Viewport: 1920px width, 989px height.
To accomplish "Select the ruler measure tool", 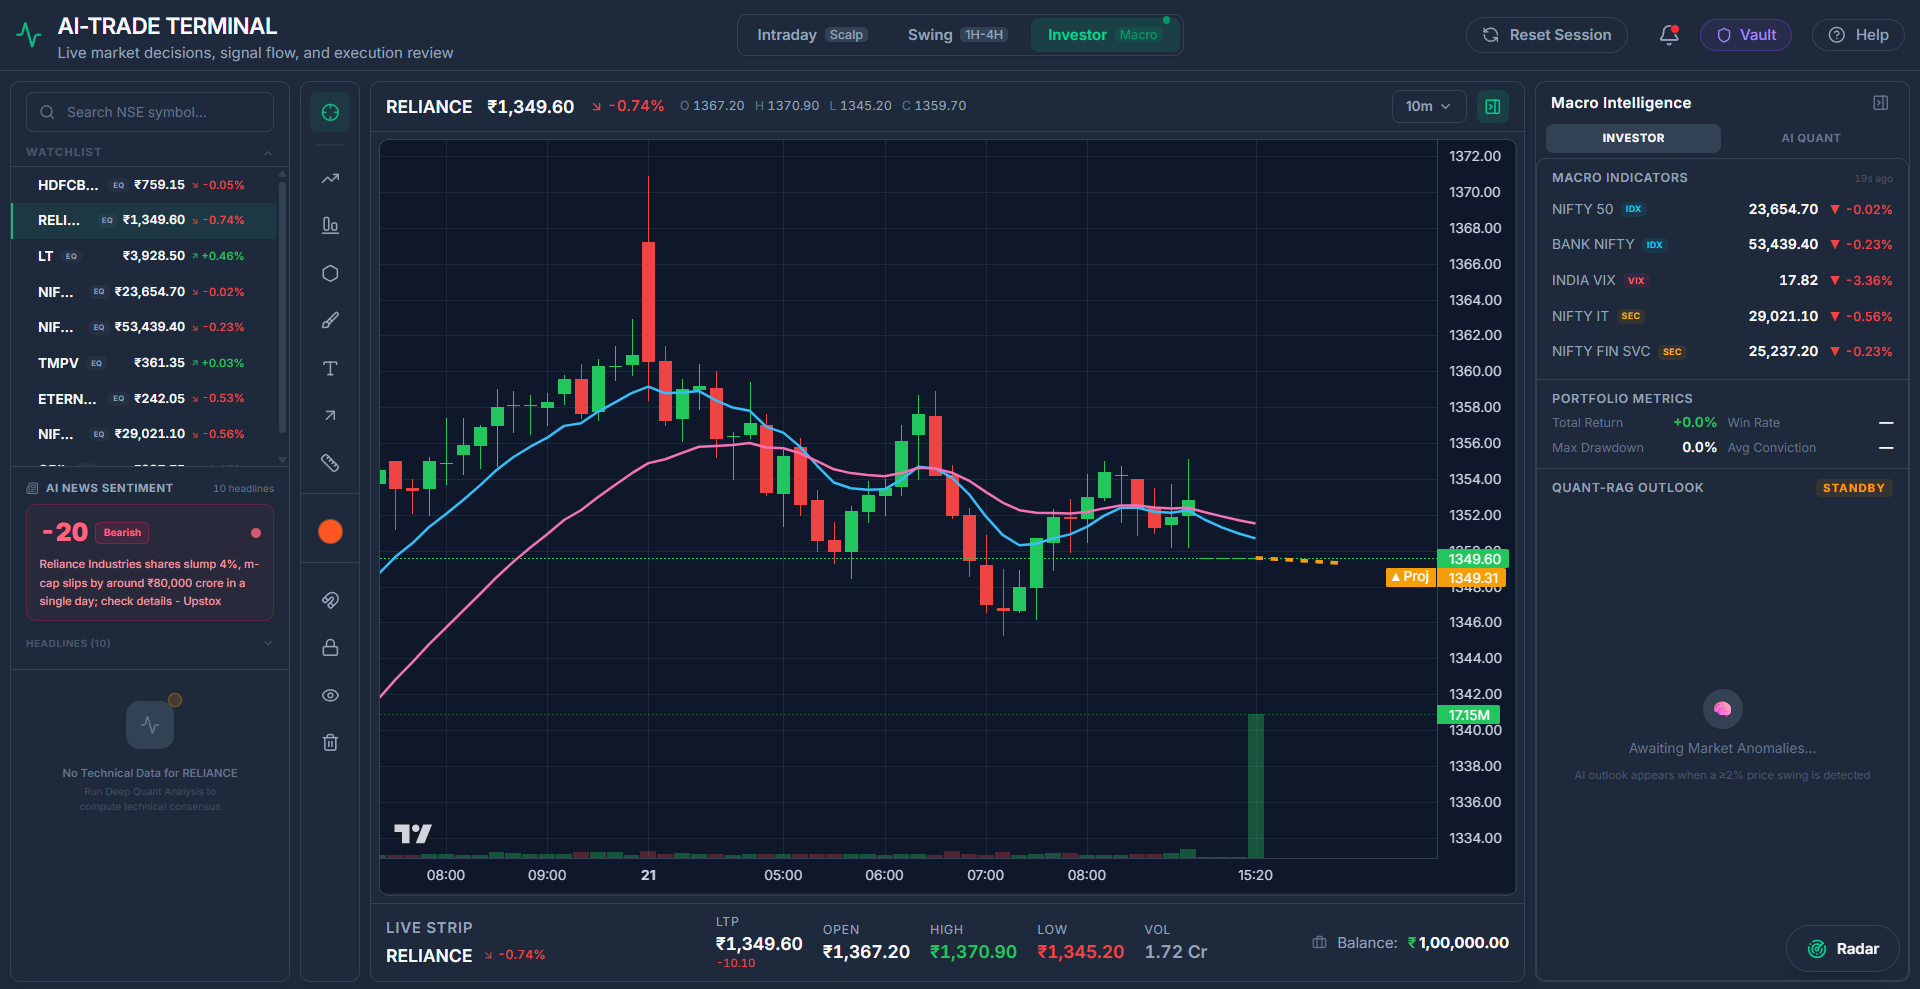I will click(330, 463).
